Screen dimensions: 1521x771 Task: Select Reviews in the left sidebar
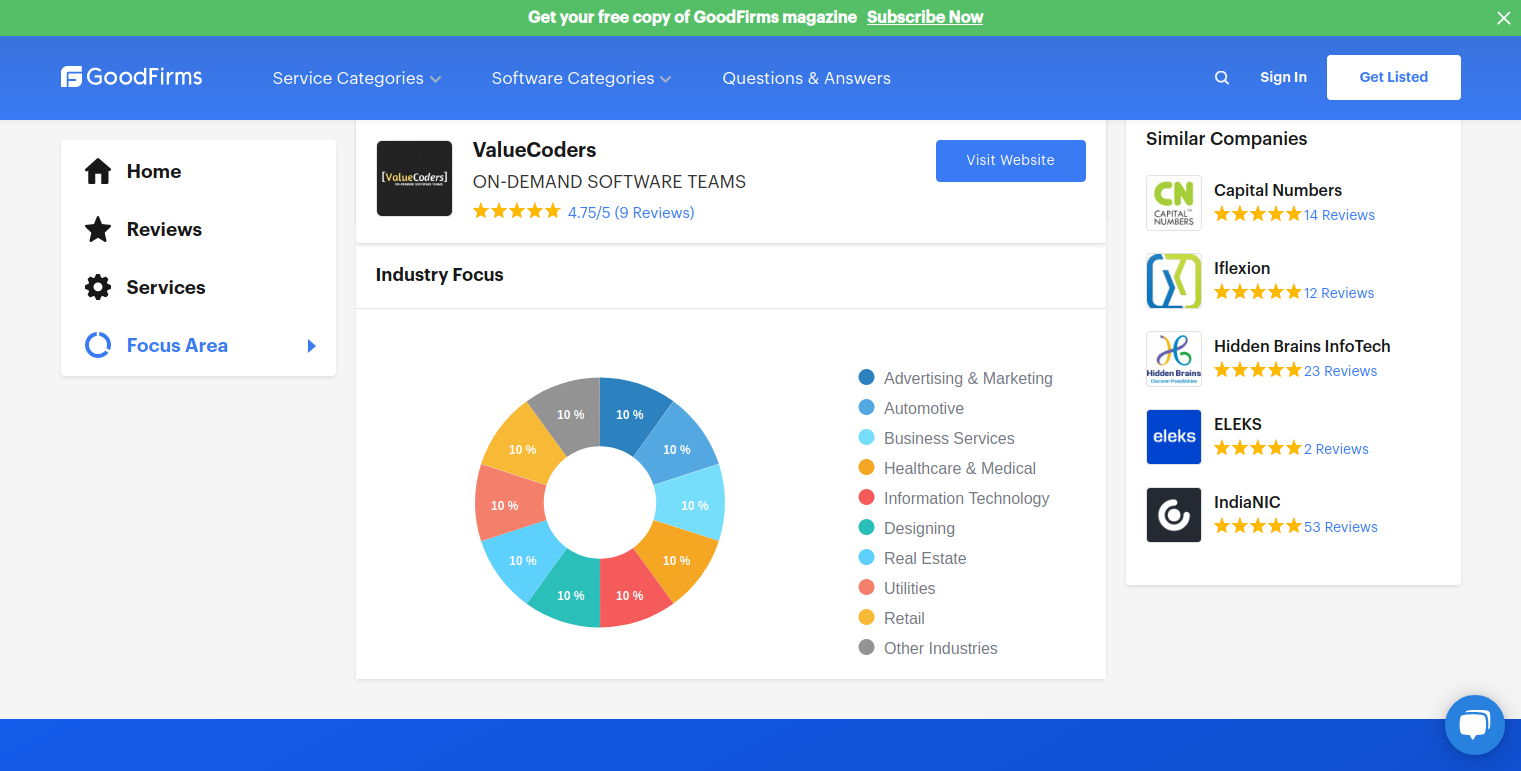pos(163,229)
